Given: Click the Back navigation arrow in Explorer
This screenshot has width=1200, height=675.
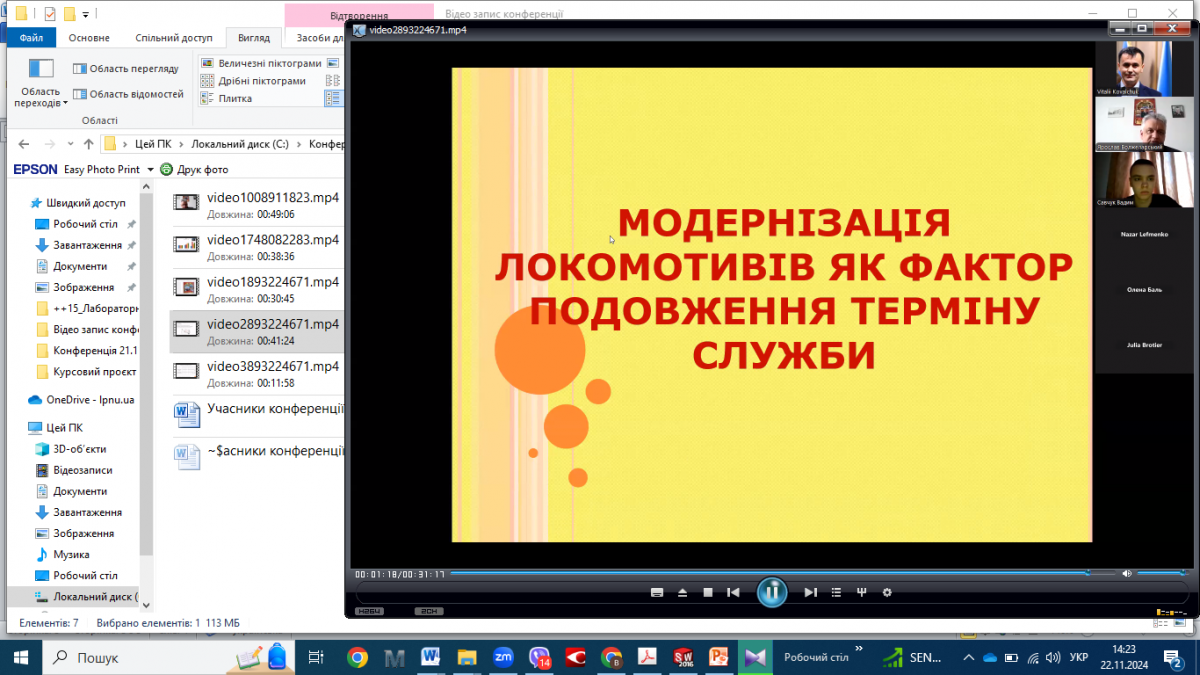Looking at the screenshot, I should tap(23, 144).
